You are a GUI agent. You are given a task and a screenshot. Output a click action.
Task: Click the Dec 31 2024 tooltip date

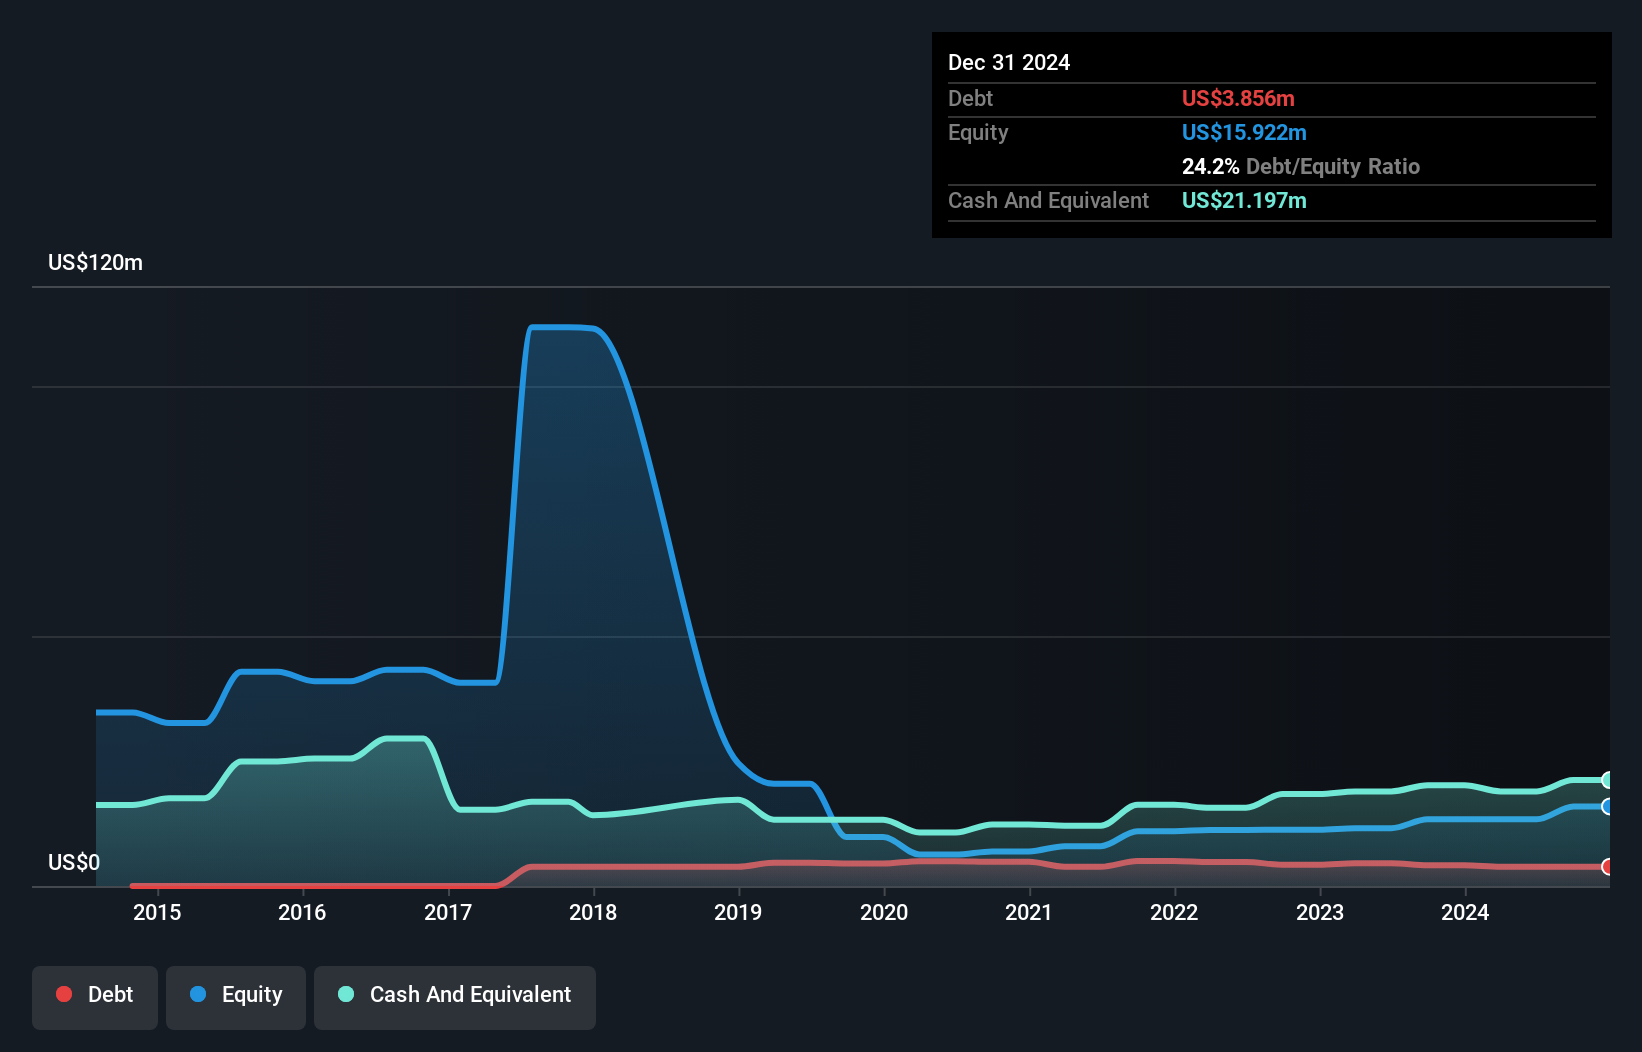click(x=1009, y=63)
